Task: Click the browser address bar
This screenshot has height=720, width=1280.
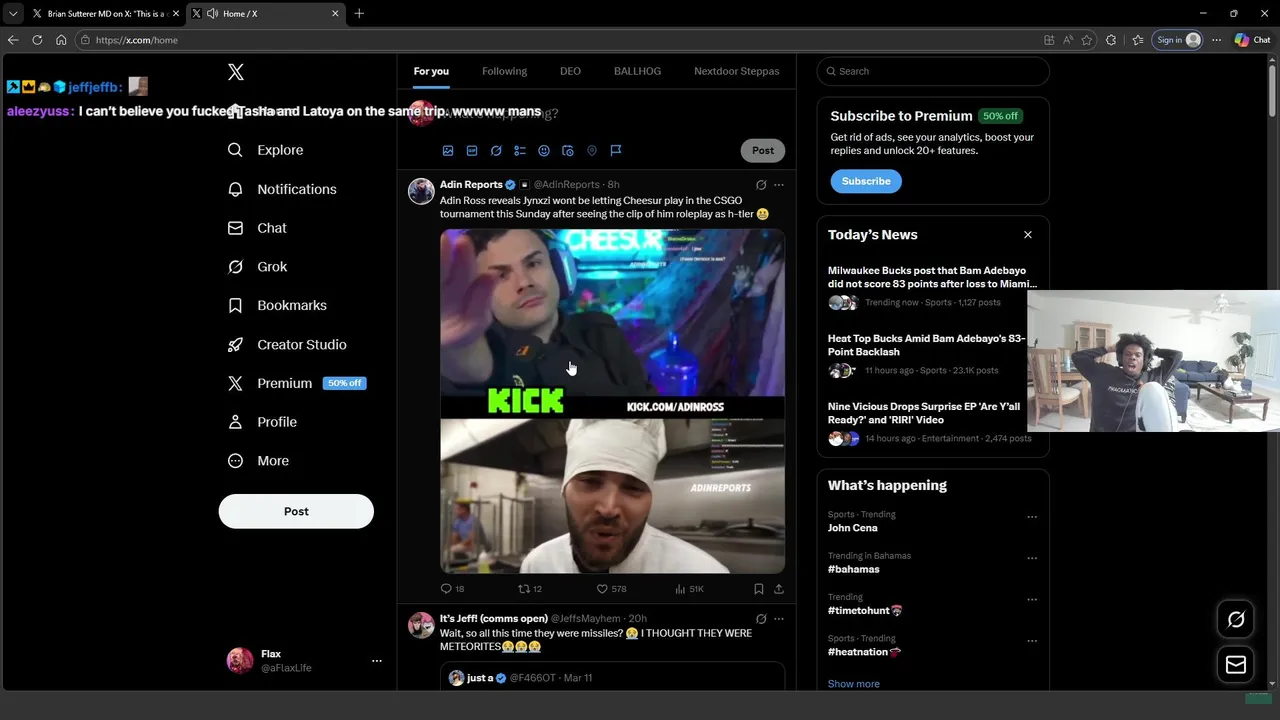Action: 560,40
